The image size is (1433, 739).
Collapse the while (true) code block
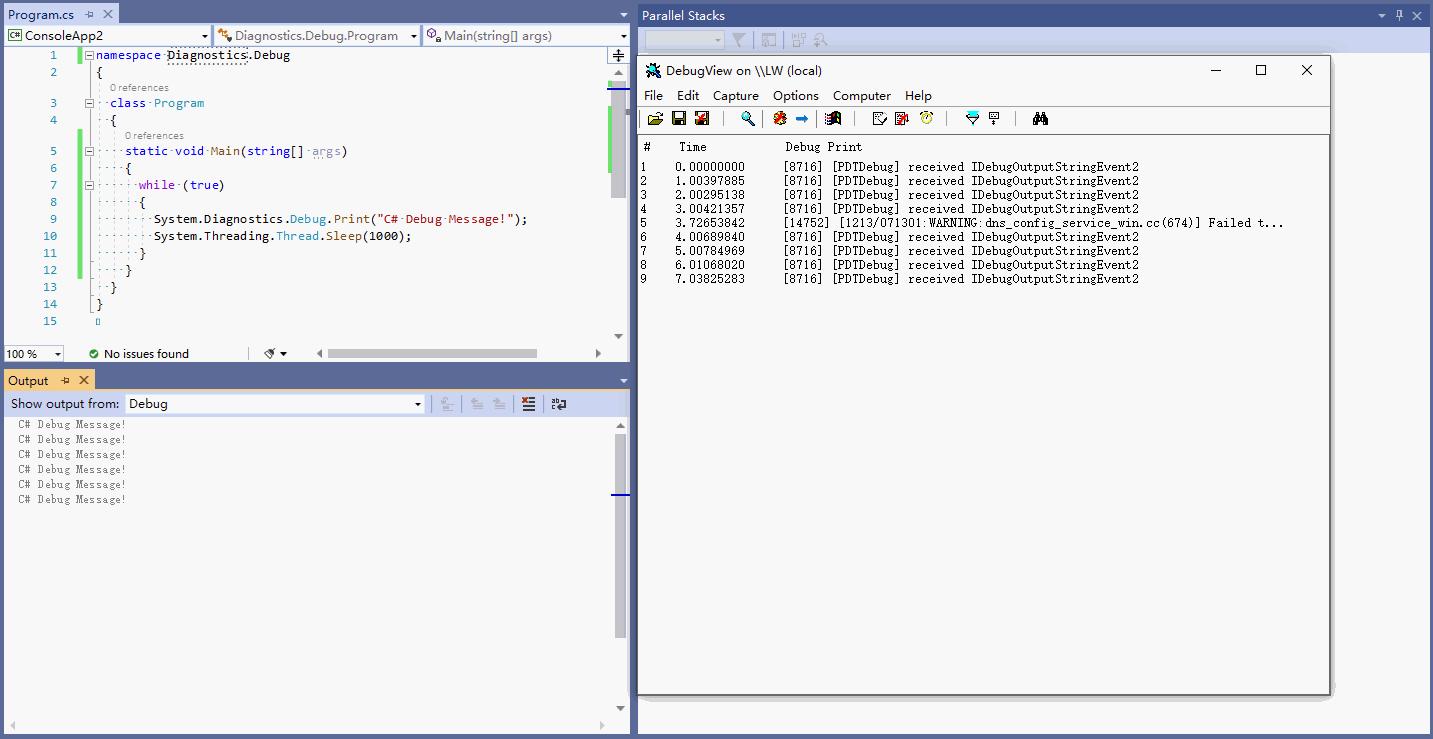tap(89, 185)
